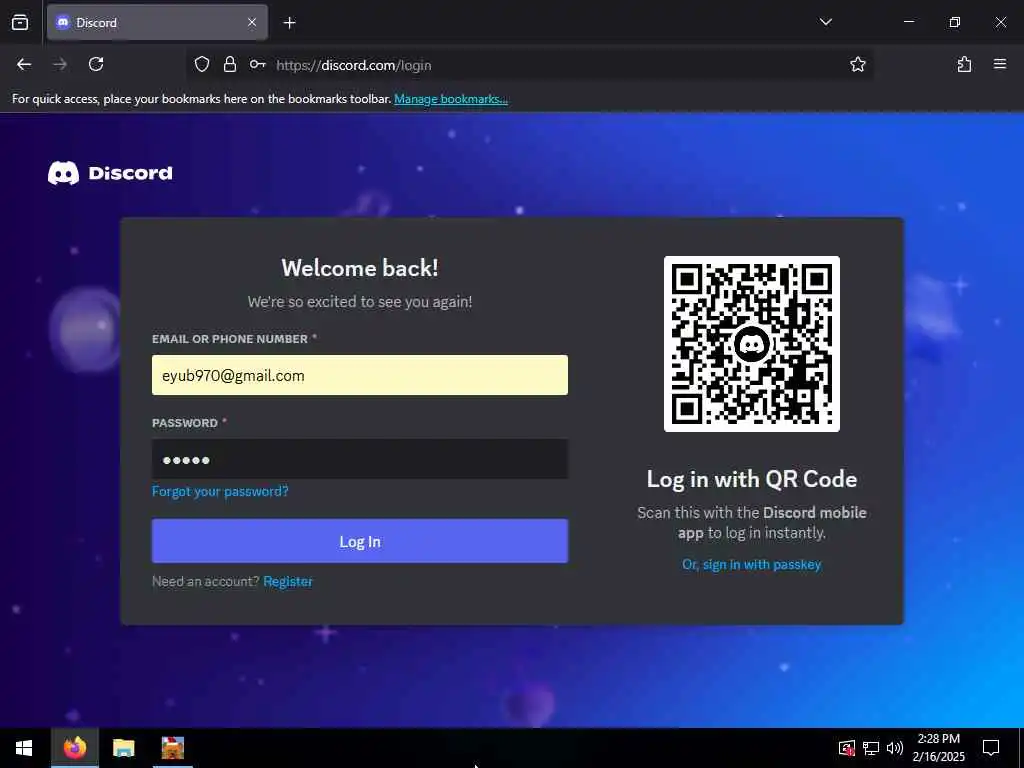Reload the current page
1024x768 pixels.
pyautogui.click(x=96, y=64)
